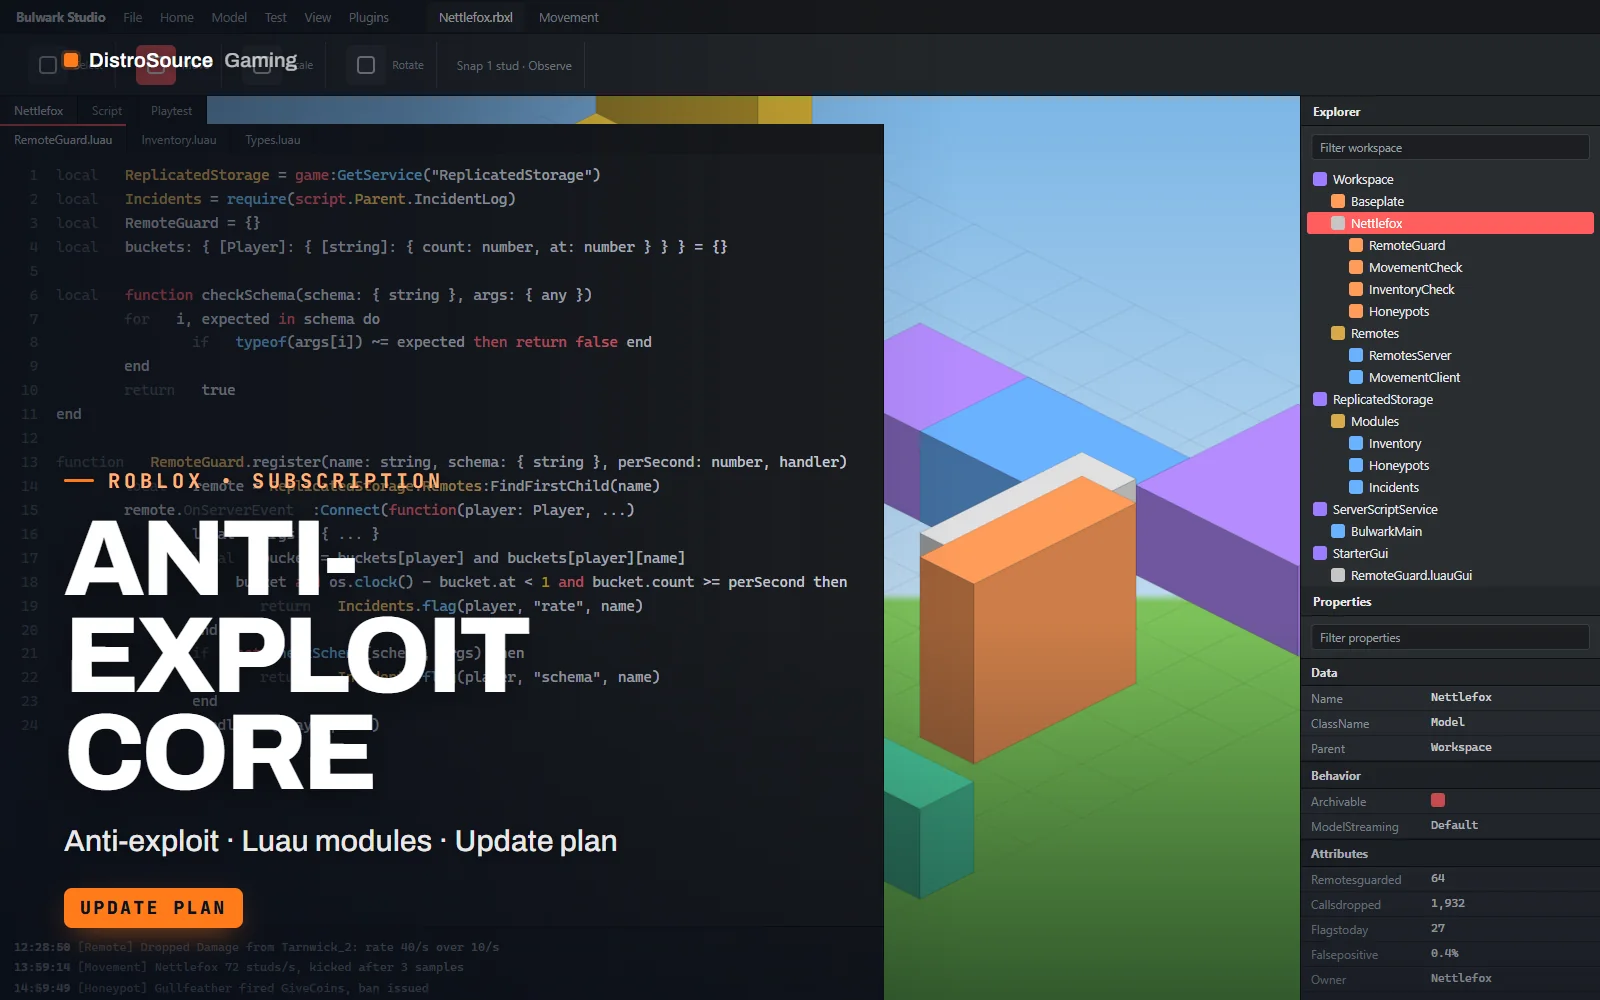Select the highlighted Nettlefox model row in Explorer

point(1450,223)
